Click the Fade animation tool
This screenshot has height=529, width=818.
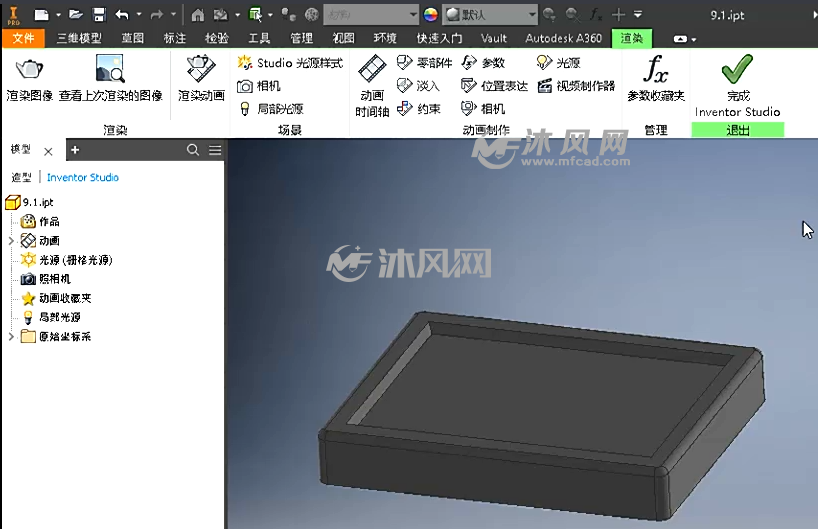tap(418, 86)
